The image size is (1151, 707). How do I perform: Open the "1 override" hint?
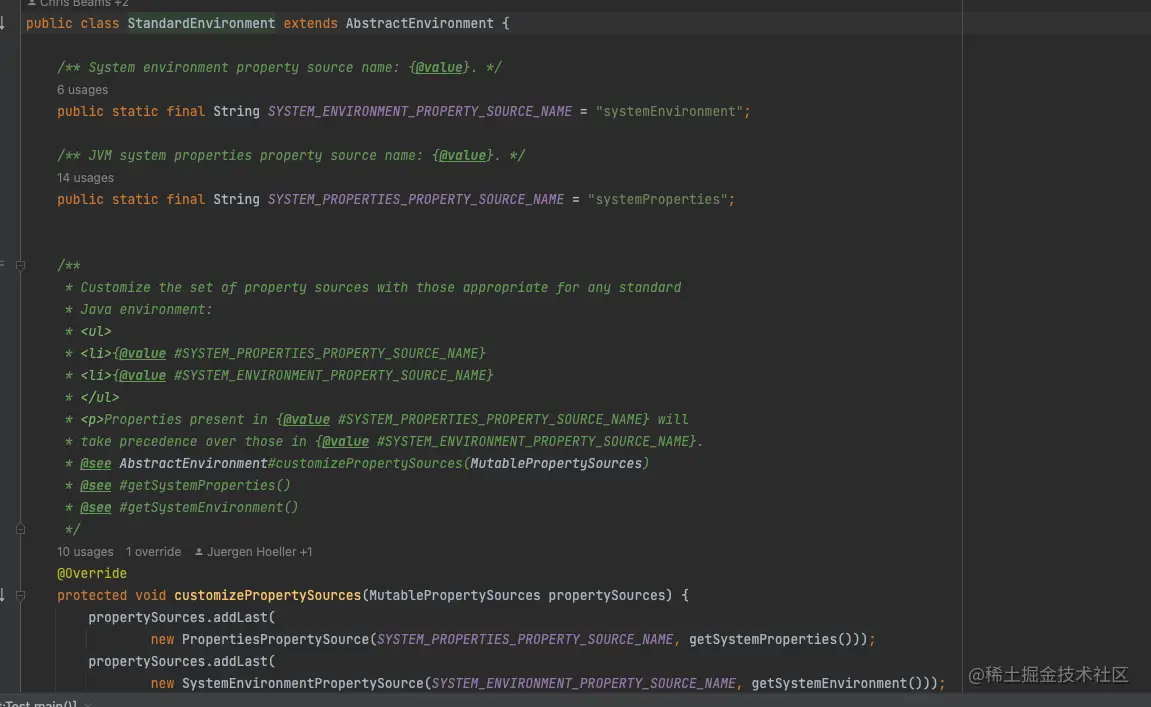click(x=153, y=551)
